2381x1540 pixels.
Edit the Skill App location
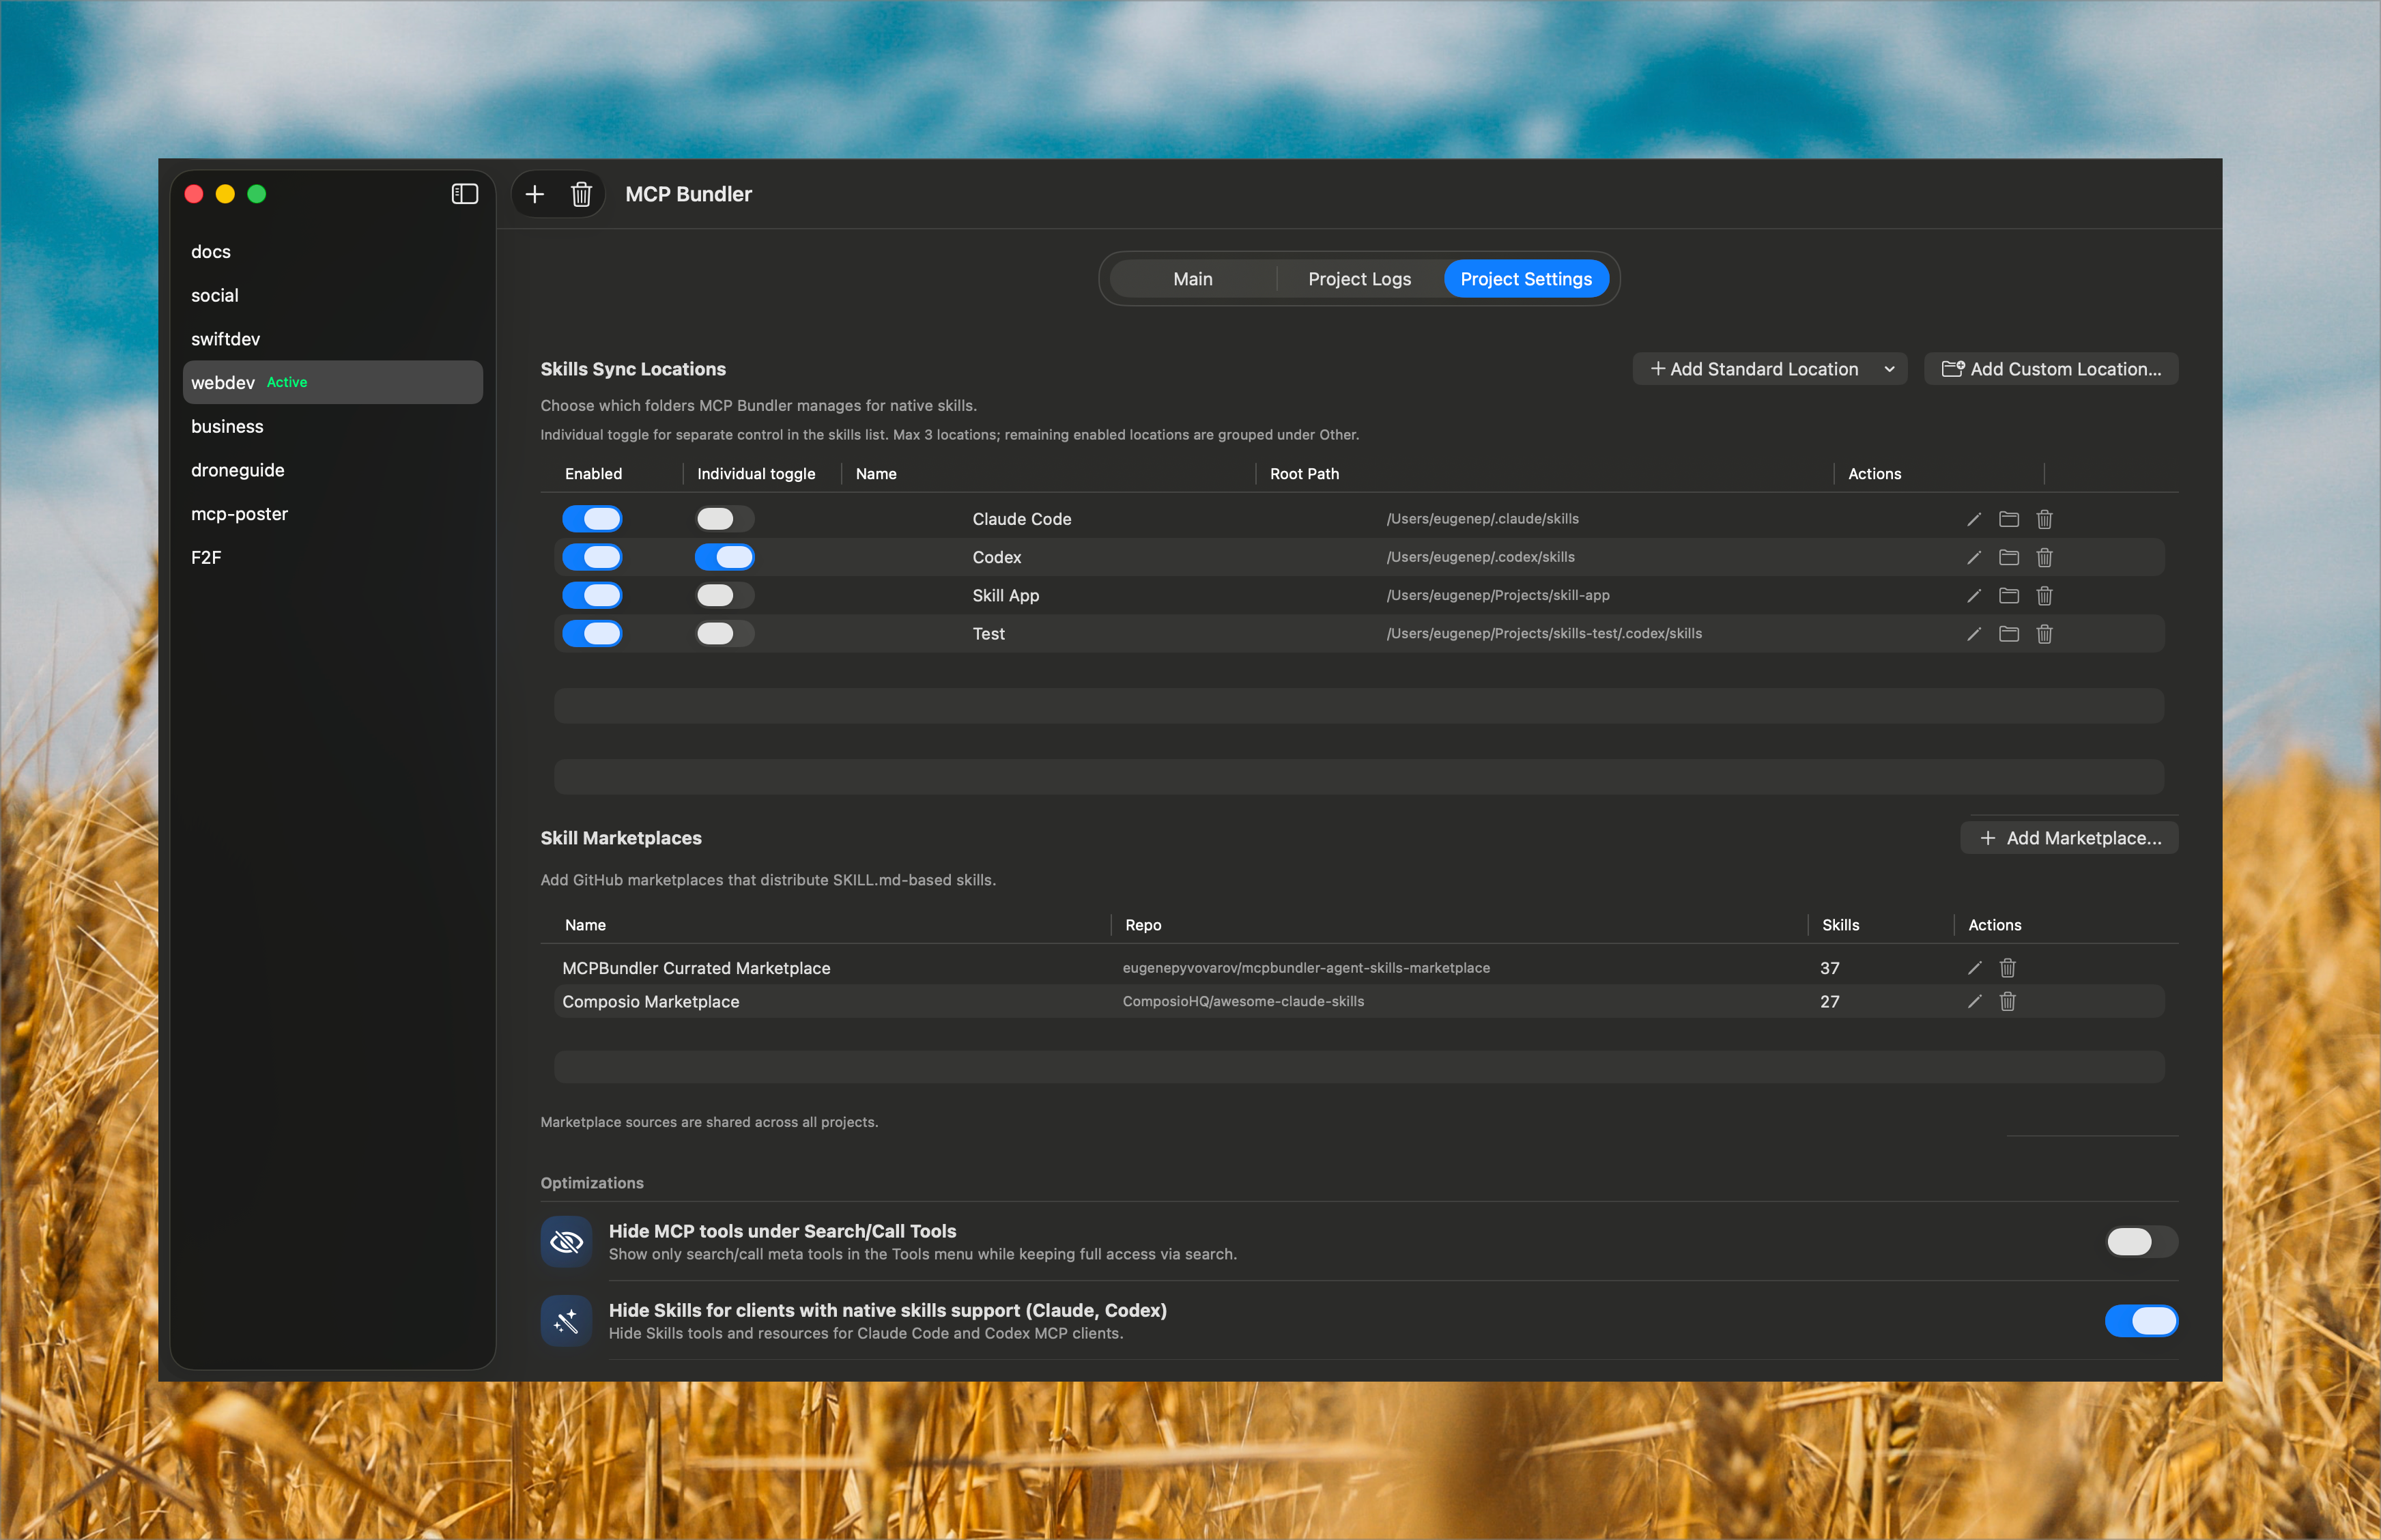(1974, 596)
